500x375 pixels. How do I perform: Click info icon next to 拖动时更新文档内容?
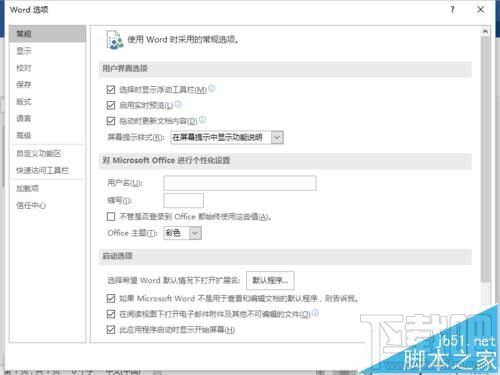(x=202, y=120)
